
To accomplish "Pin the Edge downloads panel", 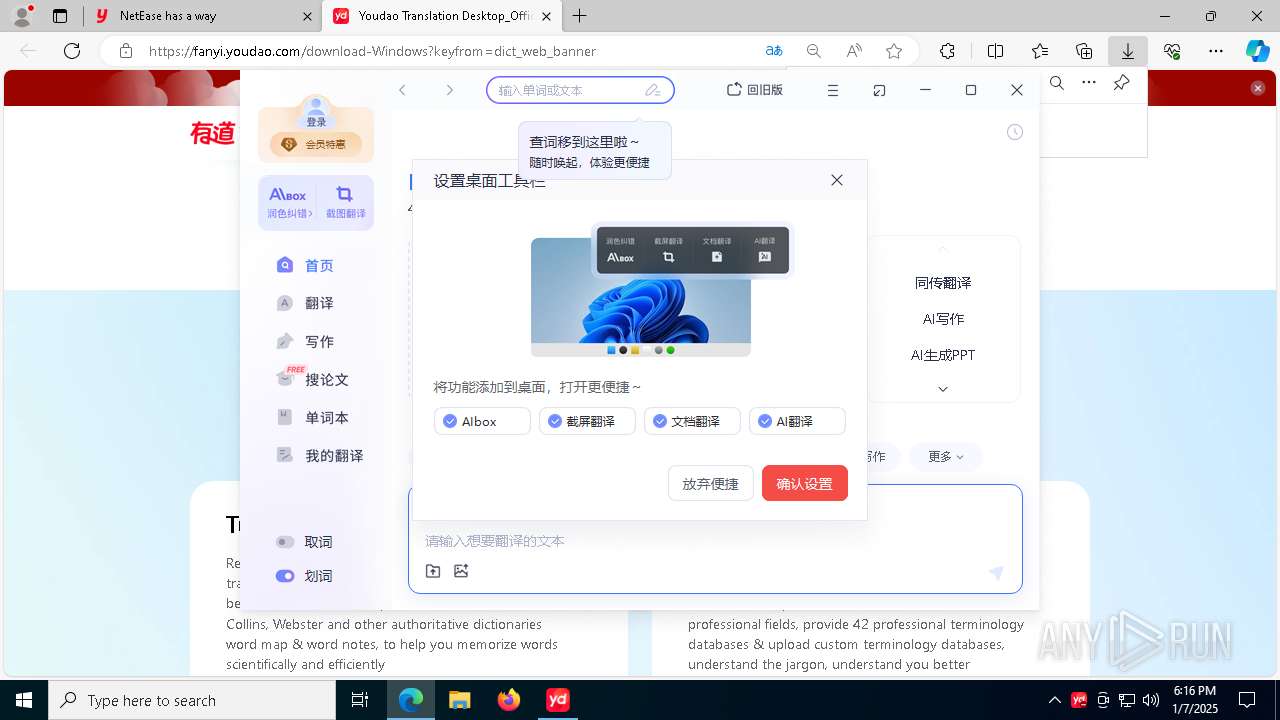I will (x=1122, y=83).
